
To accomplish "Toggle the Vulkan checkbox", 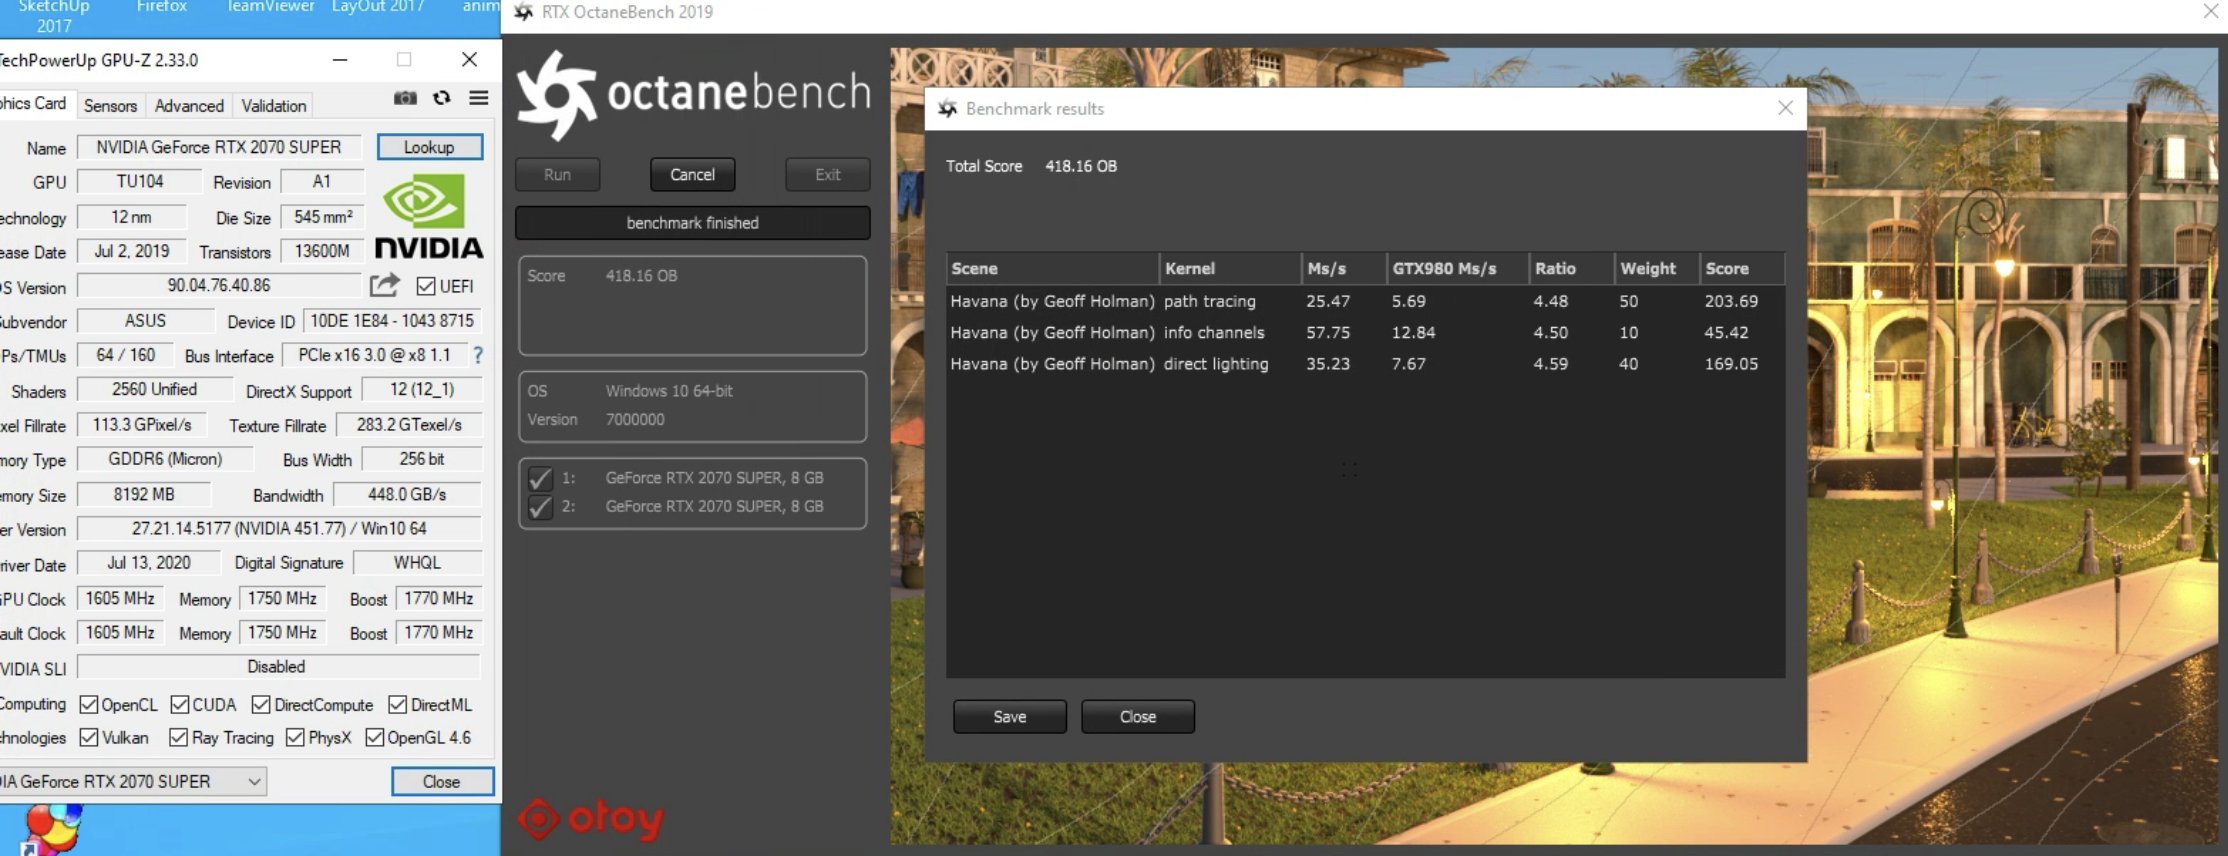I will tap(89, 738).
